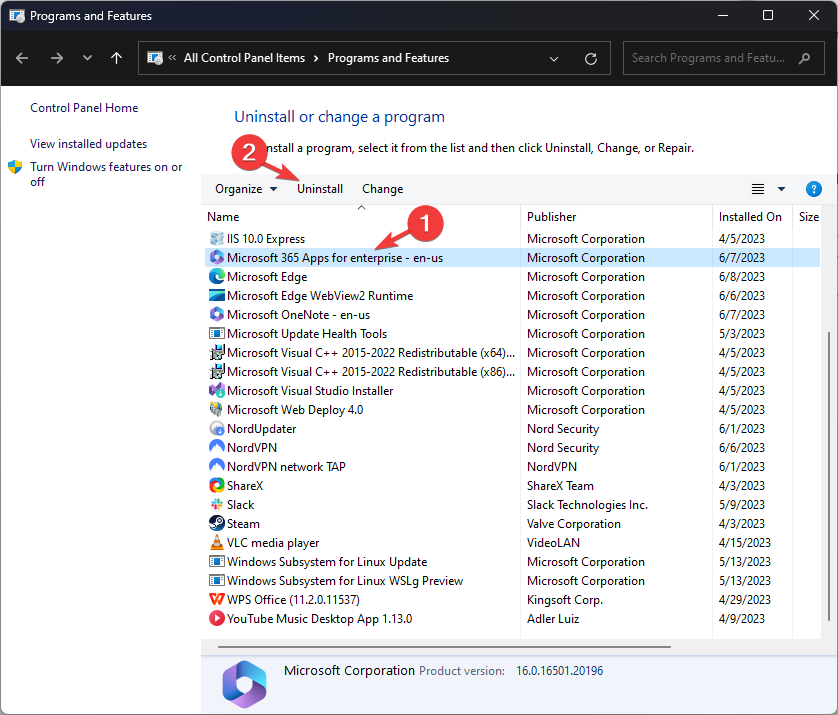The image size is (838, 715).
Task: Sort by the Publisher column header
Action: pos(552,216)
